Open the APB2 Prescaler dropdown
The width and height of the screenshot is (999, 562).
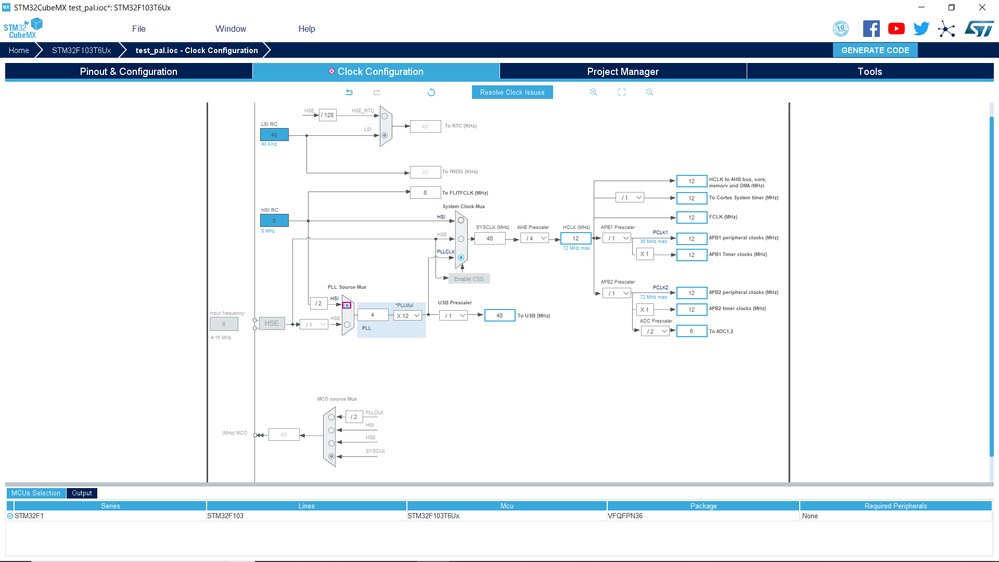[x=616, y=293]
